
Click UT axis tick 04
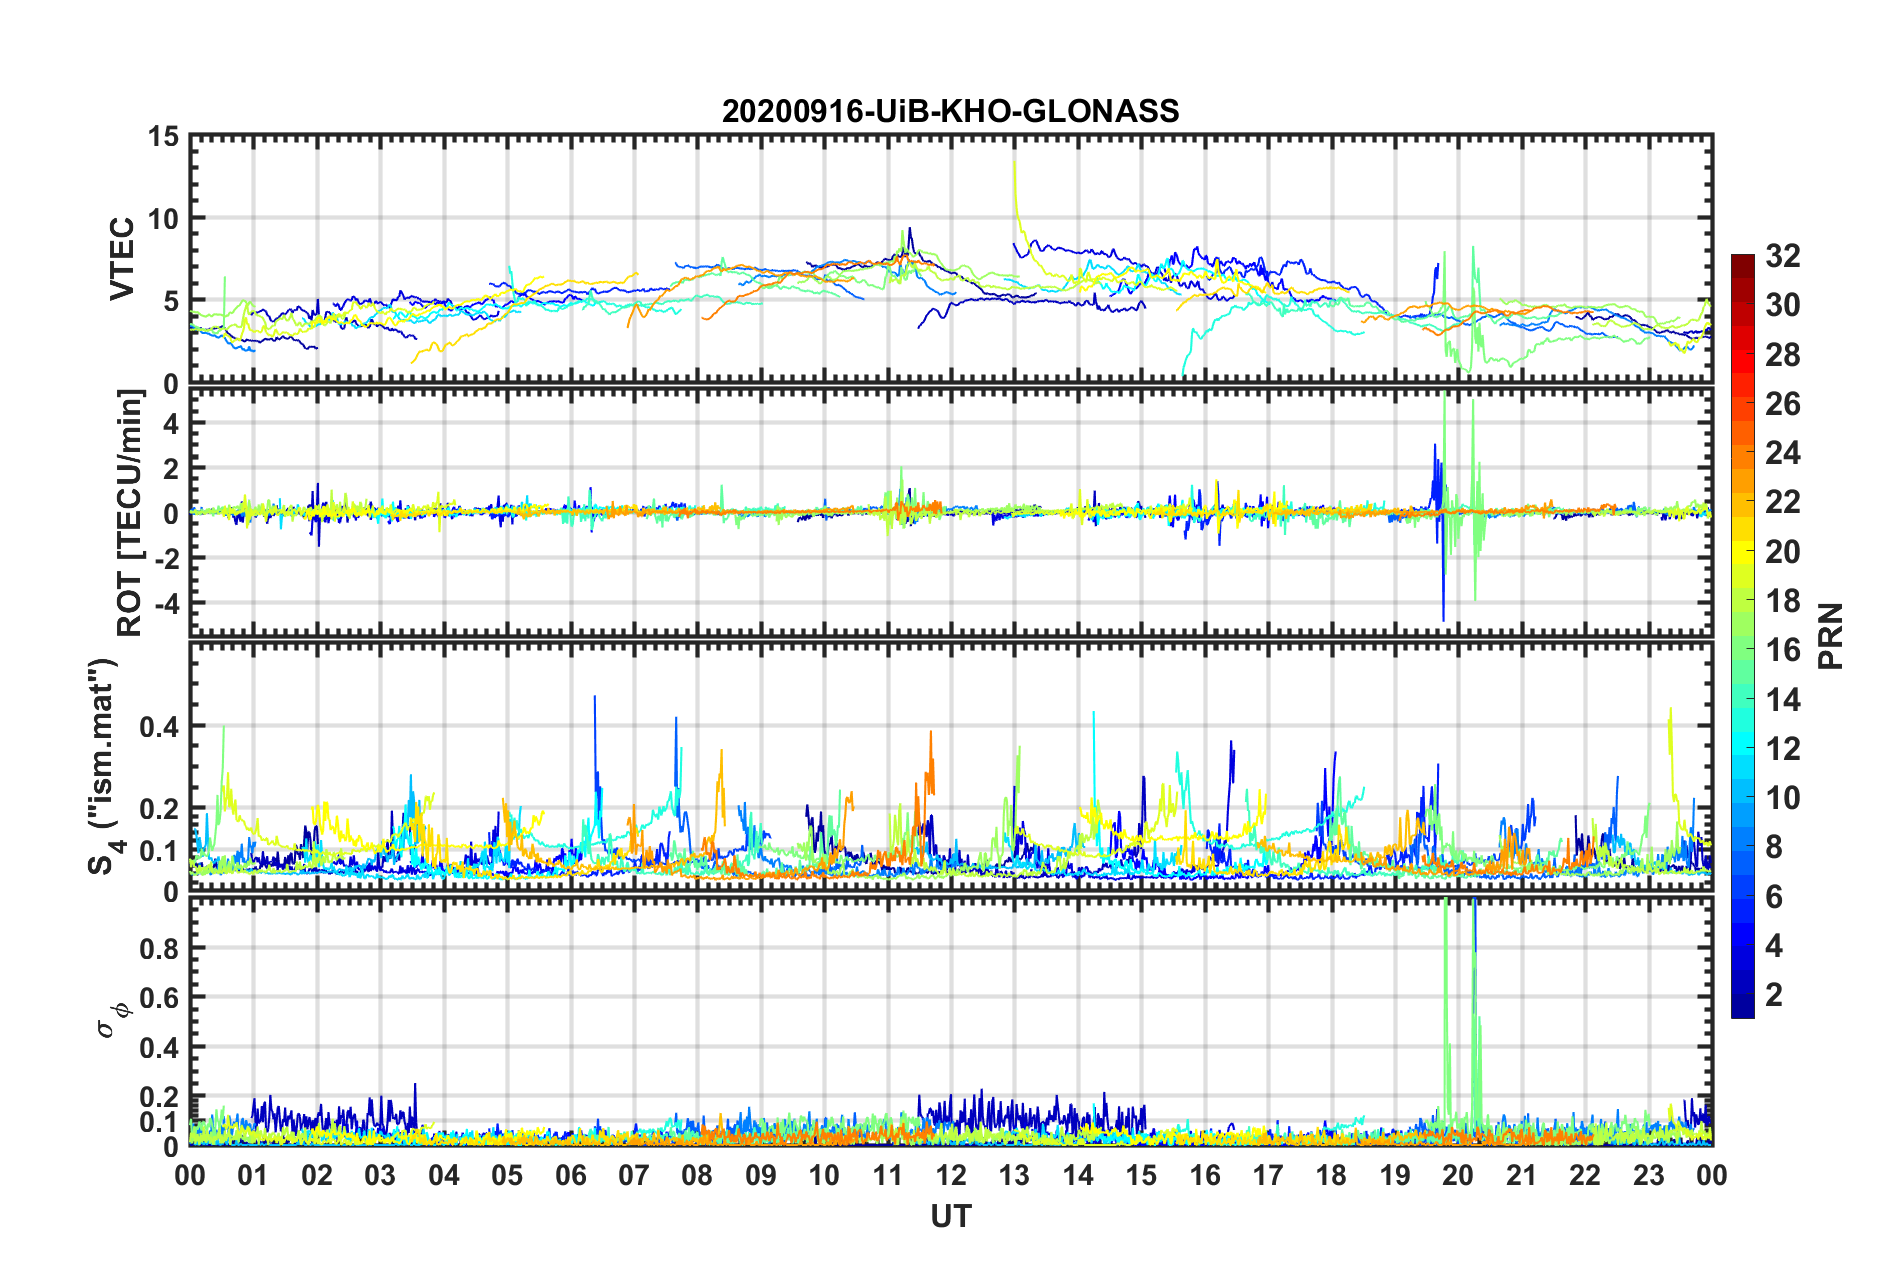[x=444, y=1176]
